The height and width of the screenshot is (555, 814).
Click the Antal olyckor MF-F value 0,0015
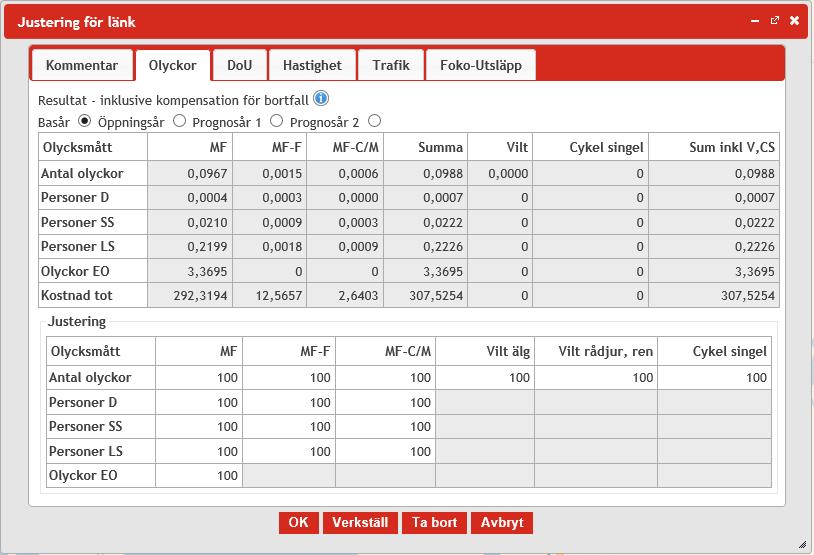(x=282, y=173)
